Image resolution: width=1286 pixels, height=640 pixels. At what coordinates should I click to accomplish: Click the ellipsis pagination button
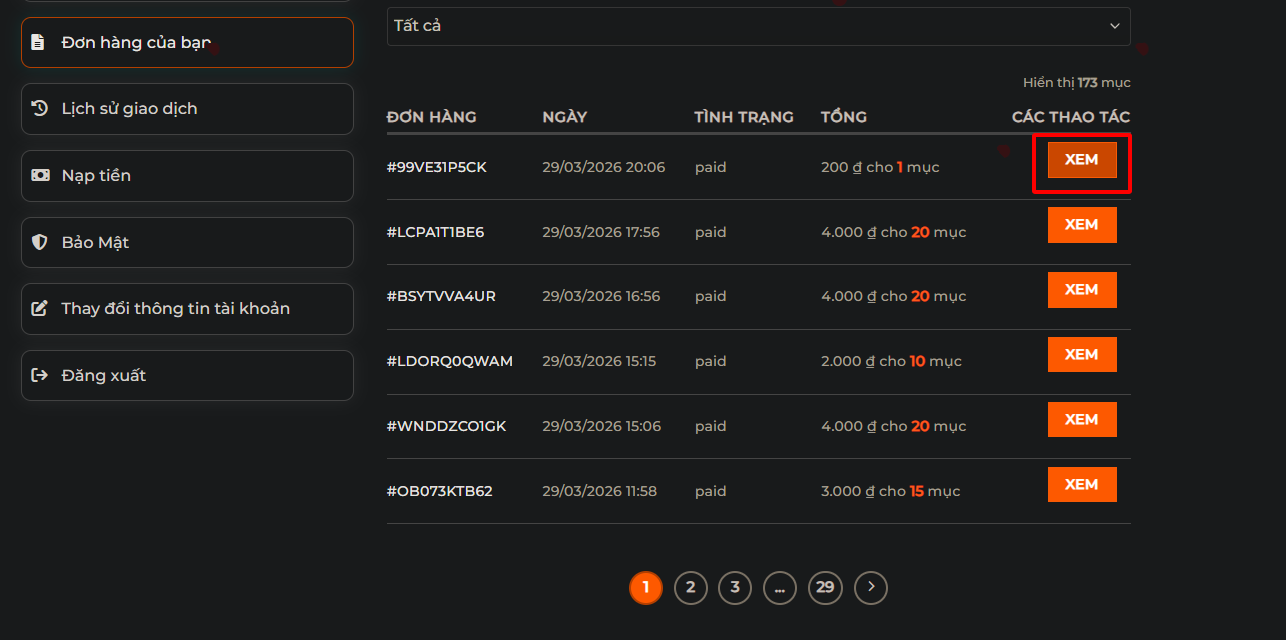[779, 587]
